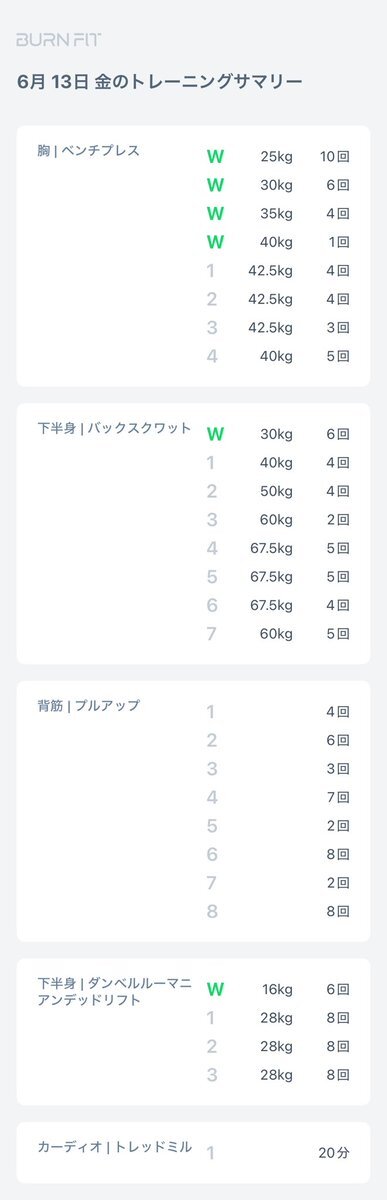Click the 10回 reps on the 25kg warm-up
Screen dimensions: 387x1200
[334, 157]
